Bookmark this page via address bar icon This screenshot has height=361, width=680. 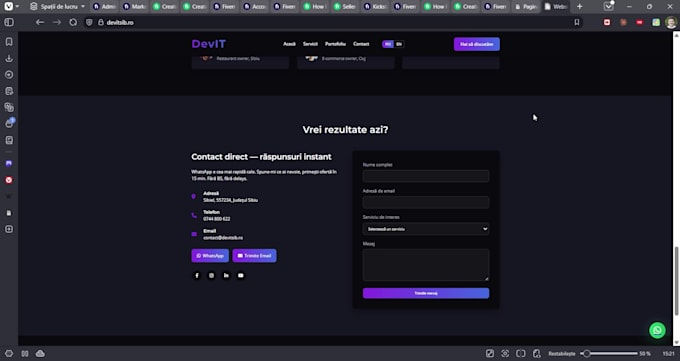tap(577, 22)
